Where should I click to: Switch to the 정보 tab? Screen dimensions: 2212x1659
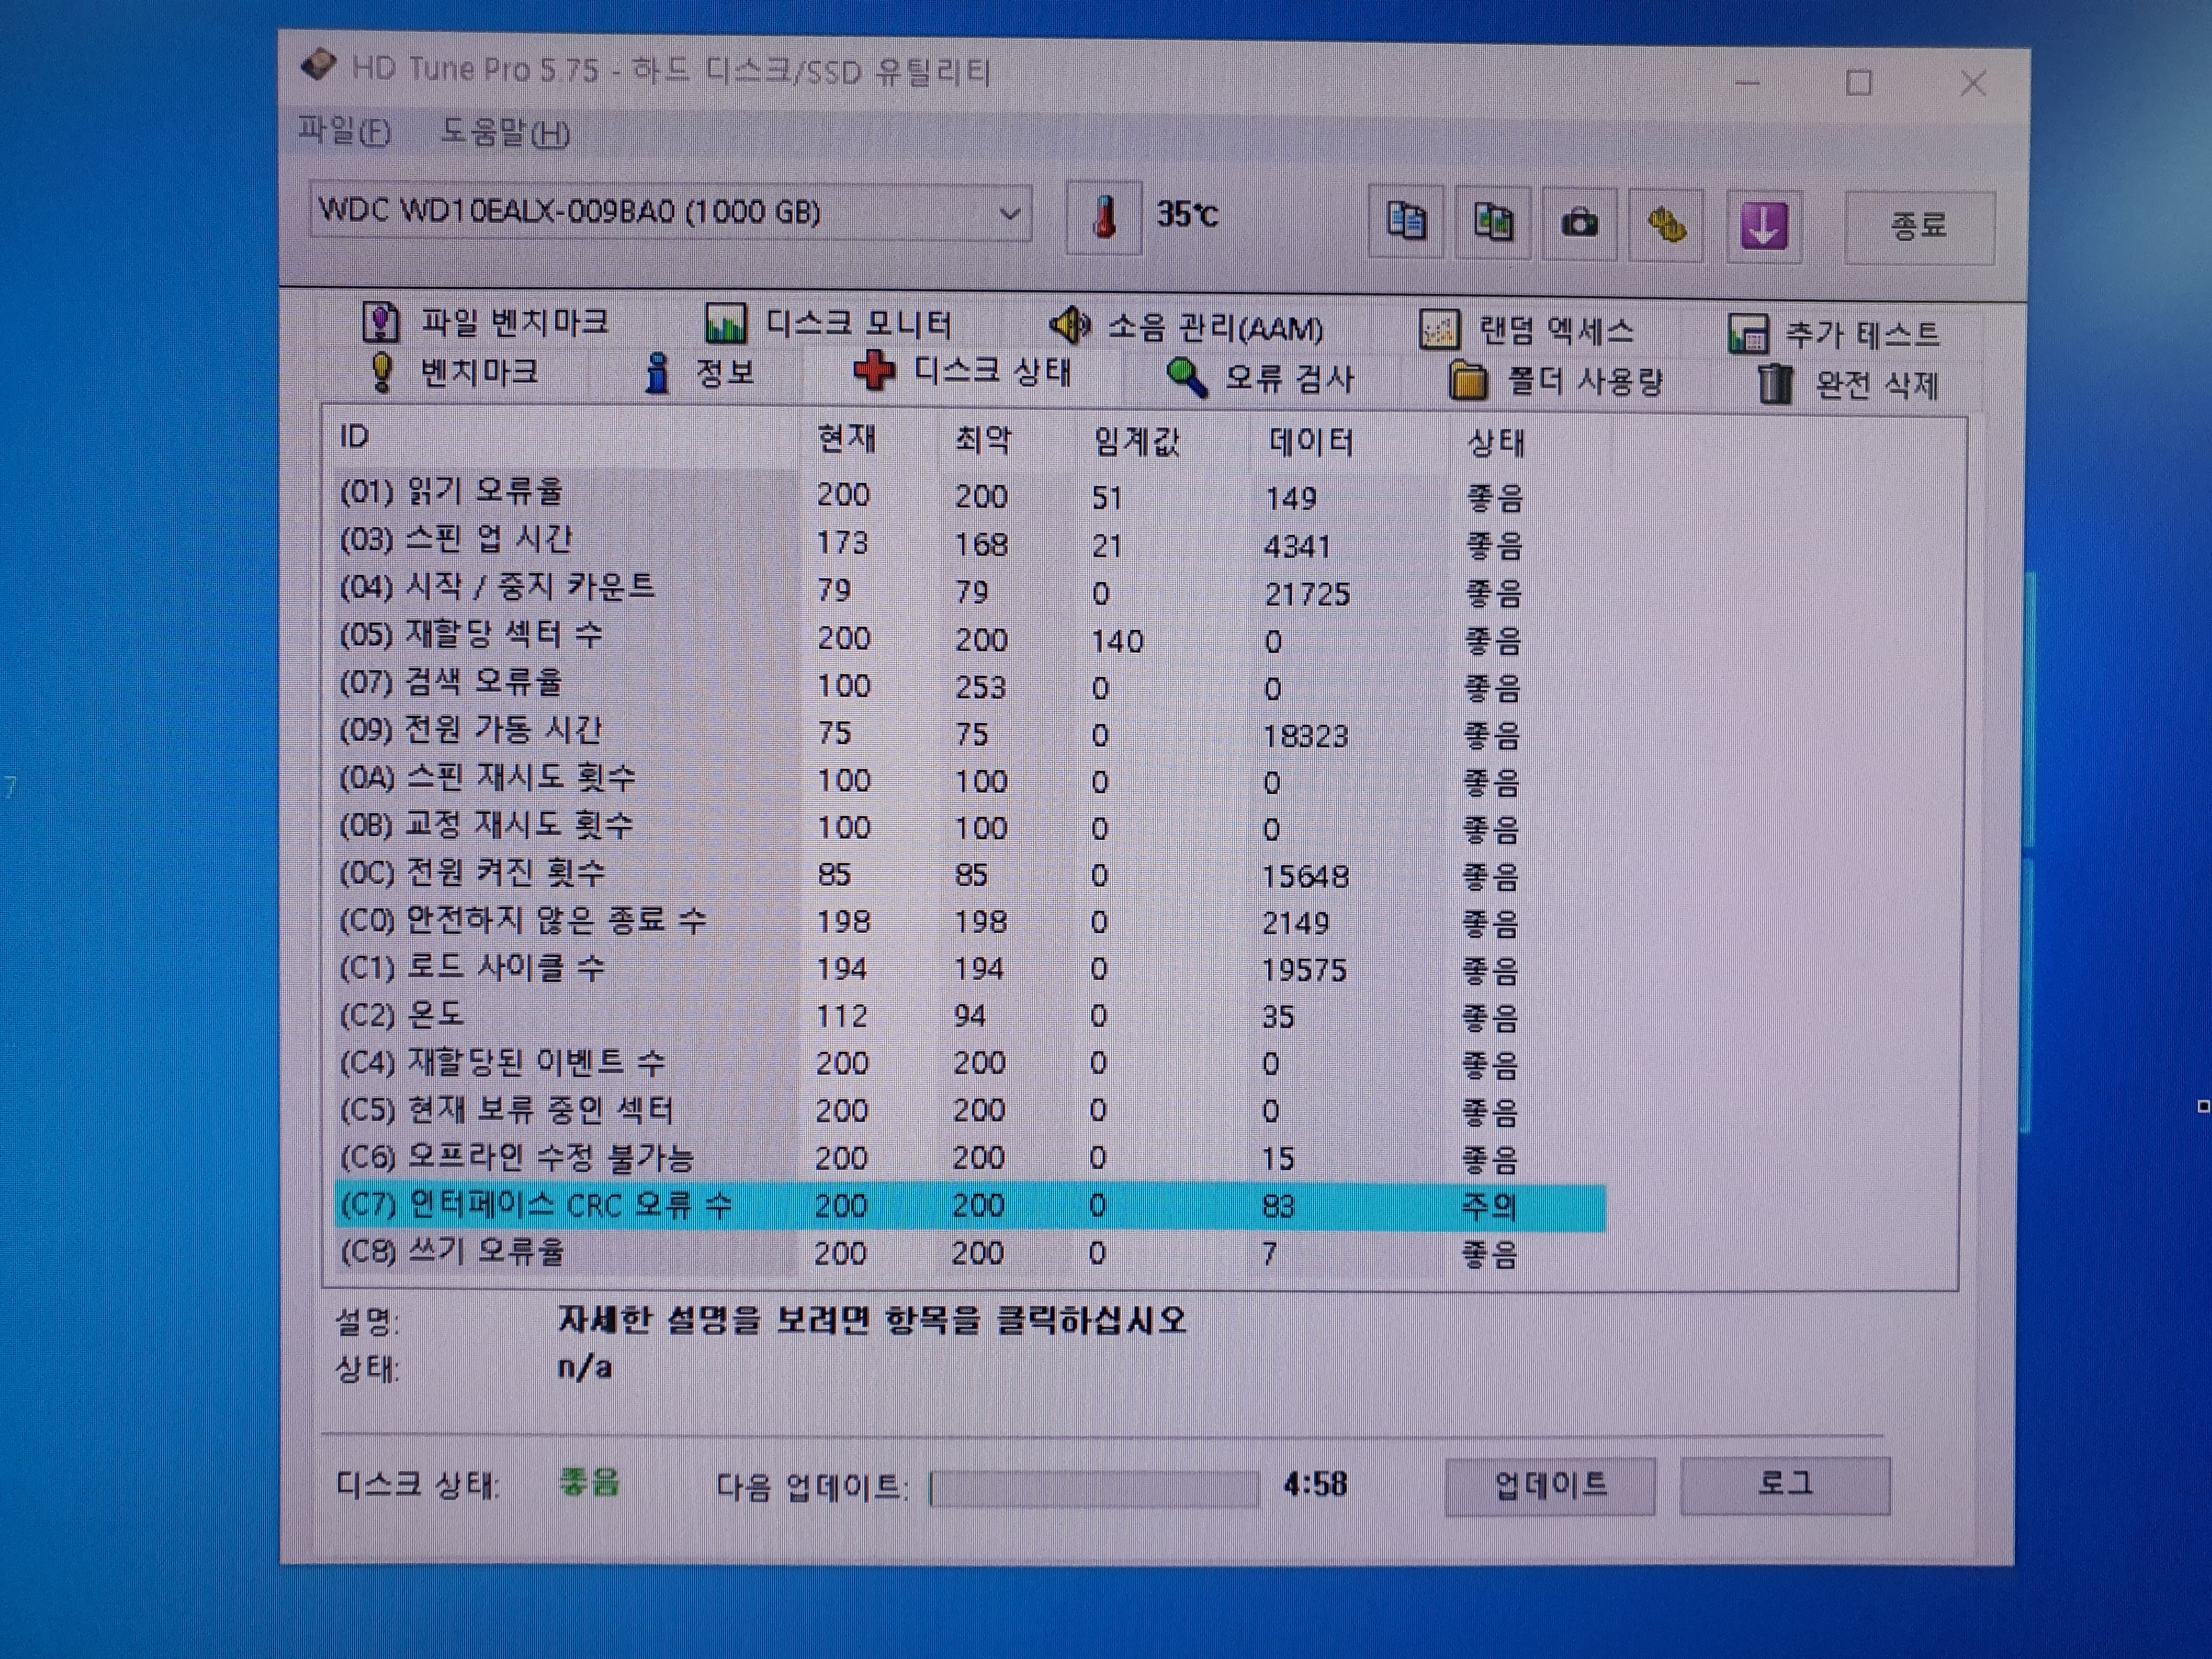point(699,373)
